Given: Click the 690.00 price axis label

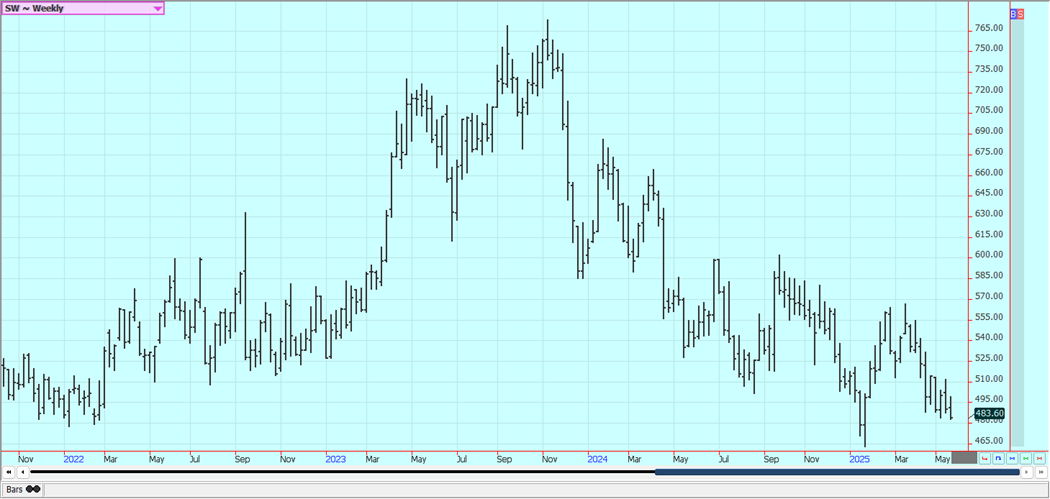Looking at the screenshot, I should (x=989, y=131).
